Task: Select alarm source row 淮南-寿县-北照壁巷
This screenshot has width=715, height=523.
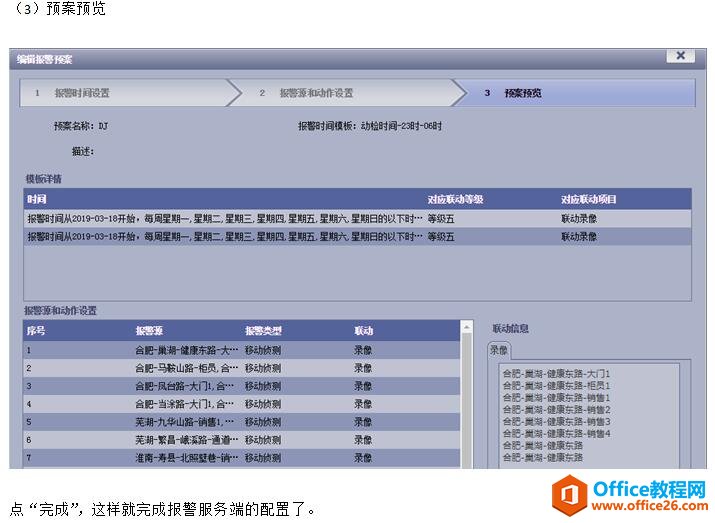Action: (x=187, y=458)
